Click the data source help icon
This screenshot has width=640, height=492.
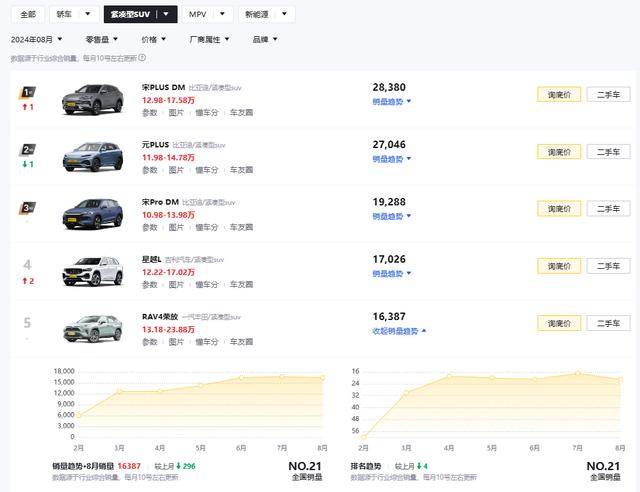[x=142, y=58]
